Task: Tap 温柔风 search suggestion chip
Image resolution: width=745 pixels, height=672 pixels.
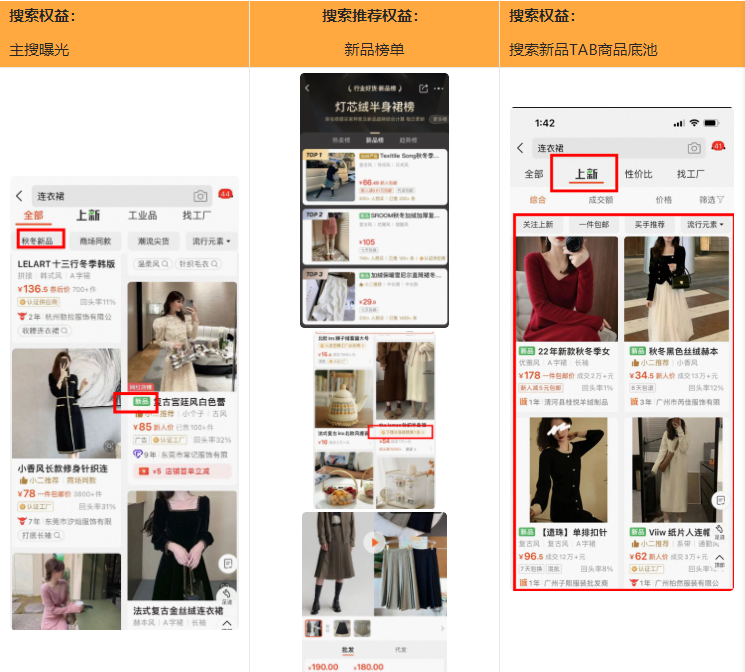Action: 153,263
